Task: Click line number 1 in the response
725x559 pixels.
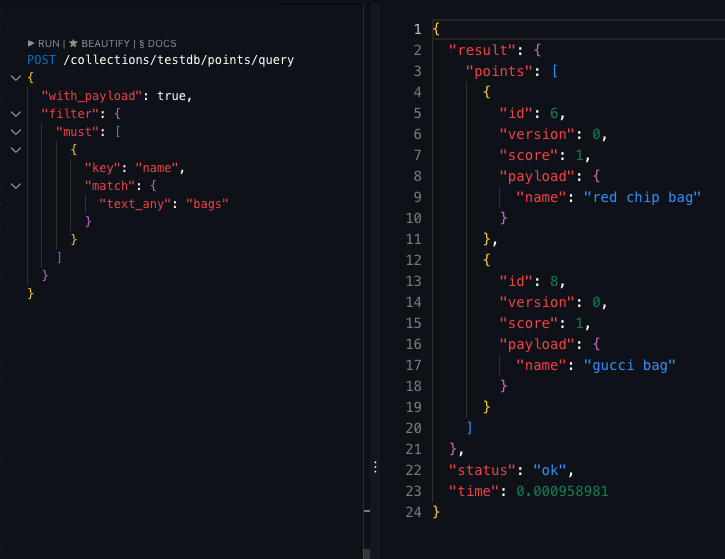Action: (417, 29)
